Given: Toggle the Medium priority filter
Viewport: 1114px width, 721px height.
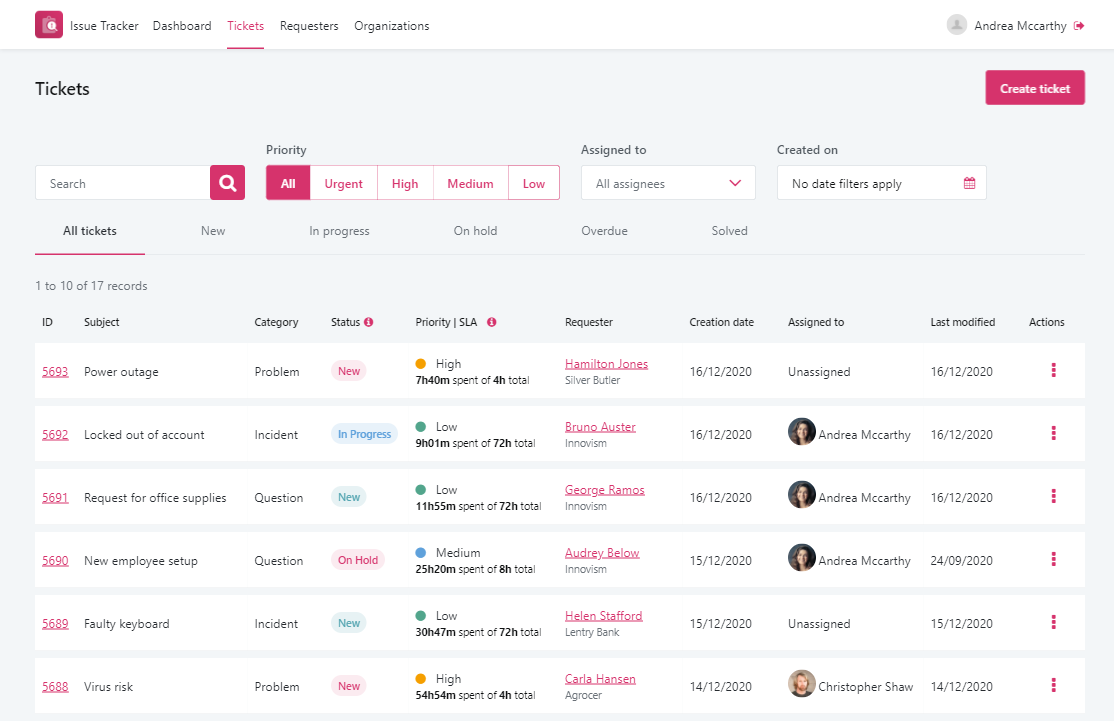Looking at the screenshot, I should coord(470,183).
